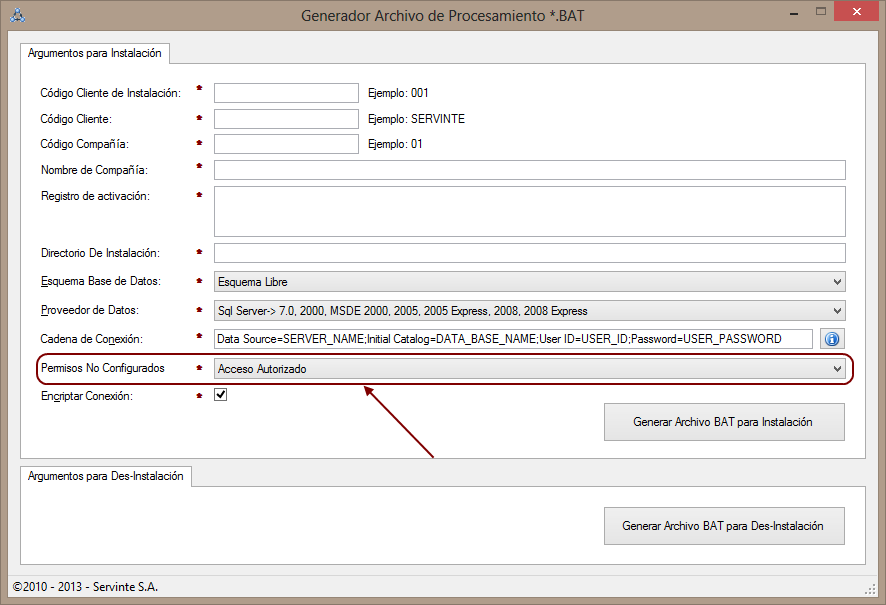Maximize the generator window

pyautogui.click(x=821, y=13)
